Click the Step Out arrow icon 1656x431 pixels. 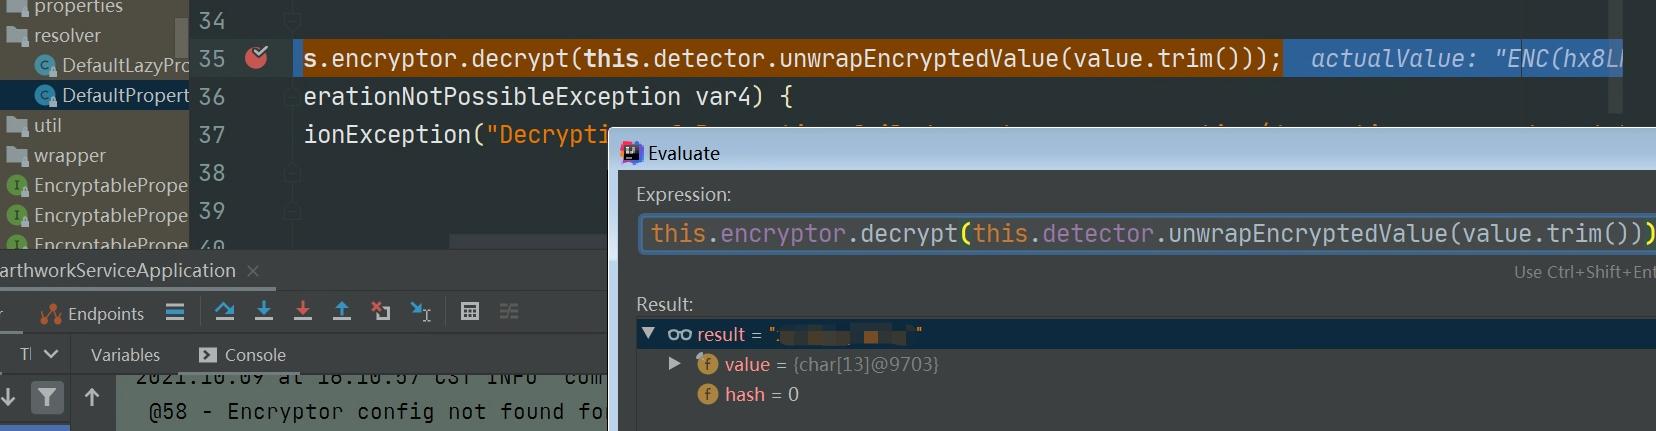click(342, 312)
